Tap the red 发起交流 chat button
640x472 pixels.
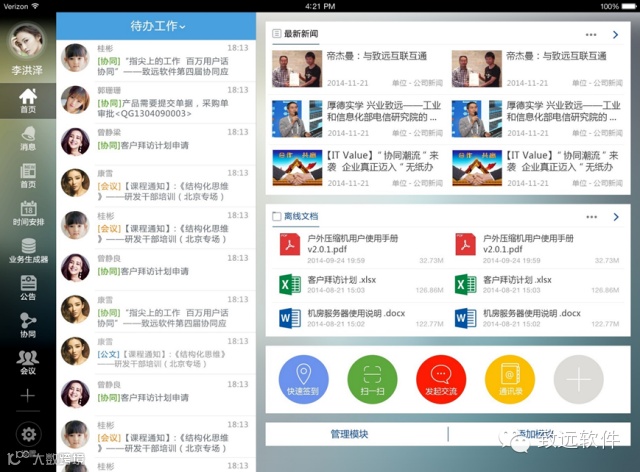click(441, 380)
